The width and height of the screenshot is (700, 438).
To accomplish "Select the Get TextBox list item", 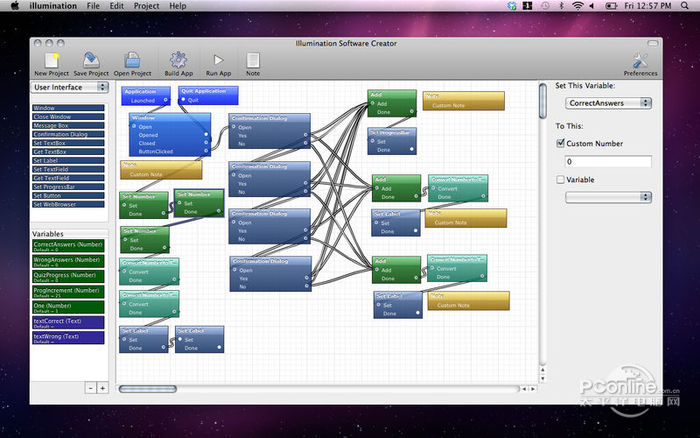I will [68, 152].
